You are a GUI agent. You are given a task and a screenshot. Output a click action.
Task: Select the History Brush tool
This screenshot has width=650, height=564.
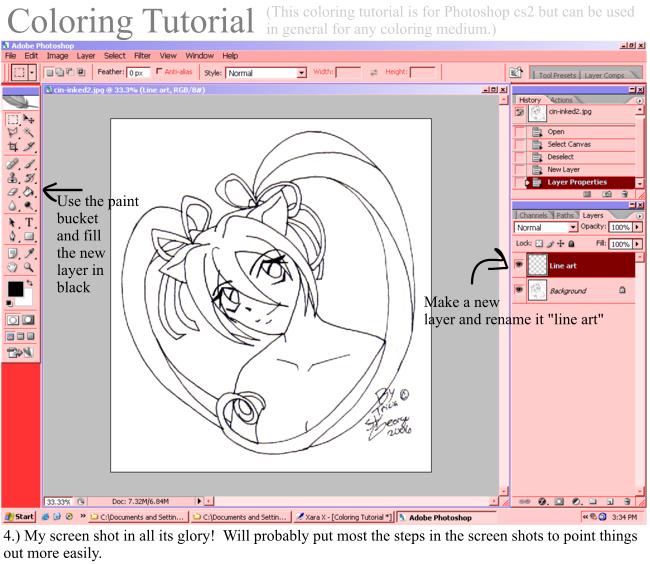tap(29, 178)
